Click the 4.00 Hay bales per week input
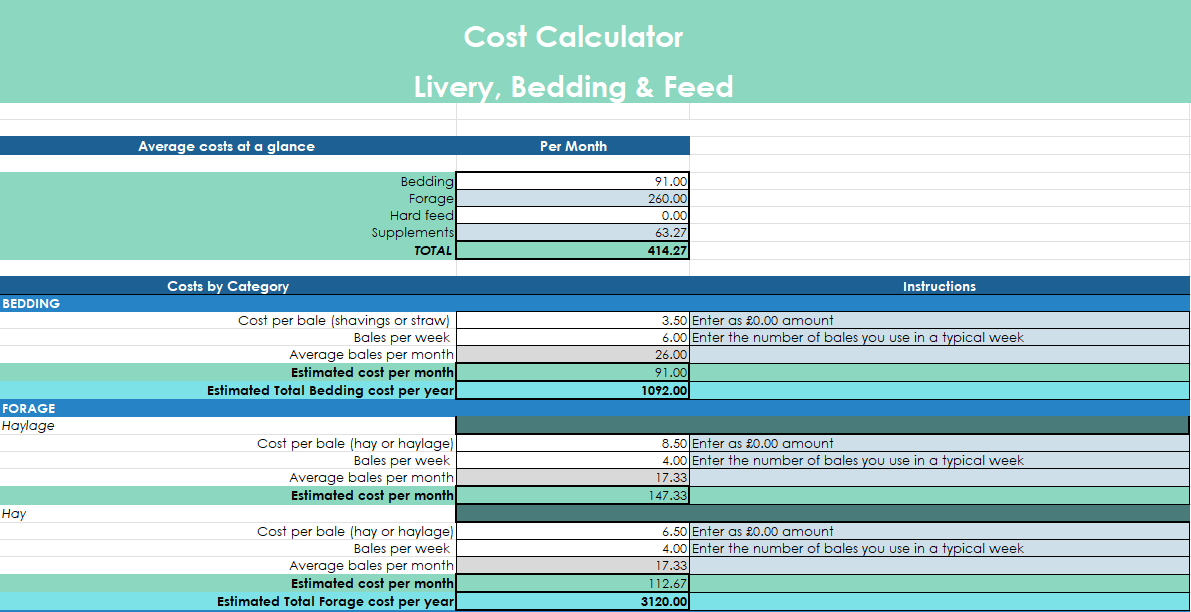 573,548
